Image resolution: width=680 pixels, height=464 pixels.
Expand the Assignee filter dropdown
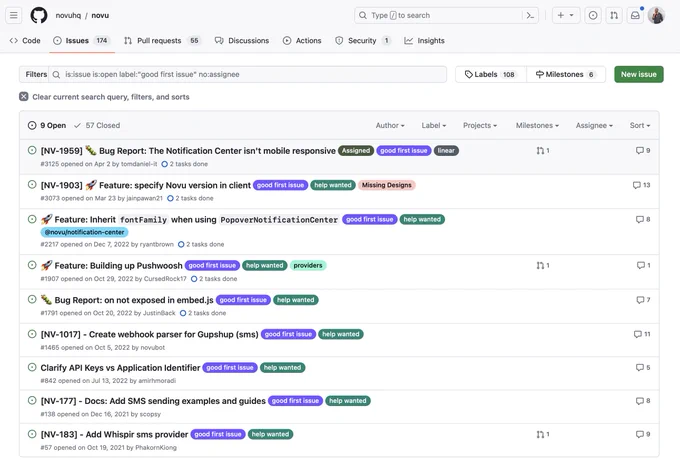pyautogui.click(x=594, y=125)
